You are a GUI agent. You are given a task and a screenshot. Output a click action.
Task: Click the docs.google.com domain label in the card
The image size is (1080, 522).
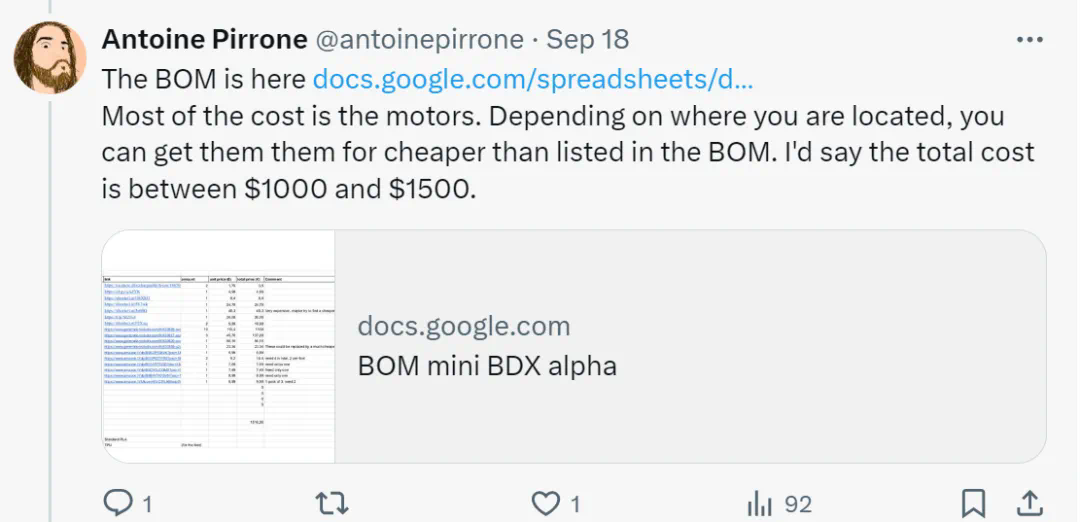pyautogui.click(x=463, y=326)
